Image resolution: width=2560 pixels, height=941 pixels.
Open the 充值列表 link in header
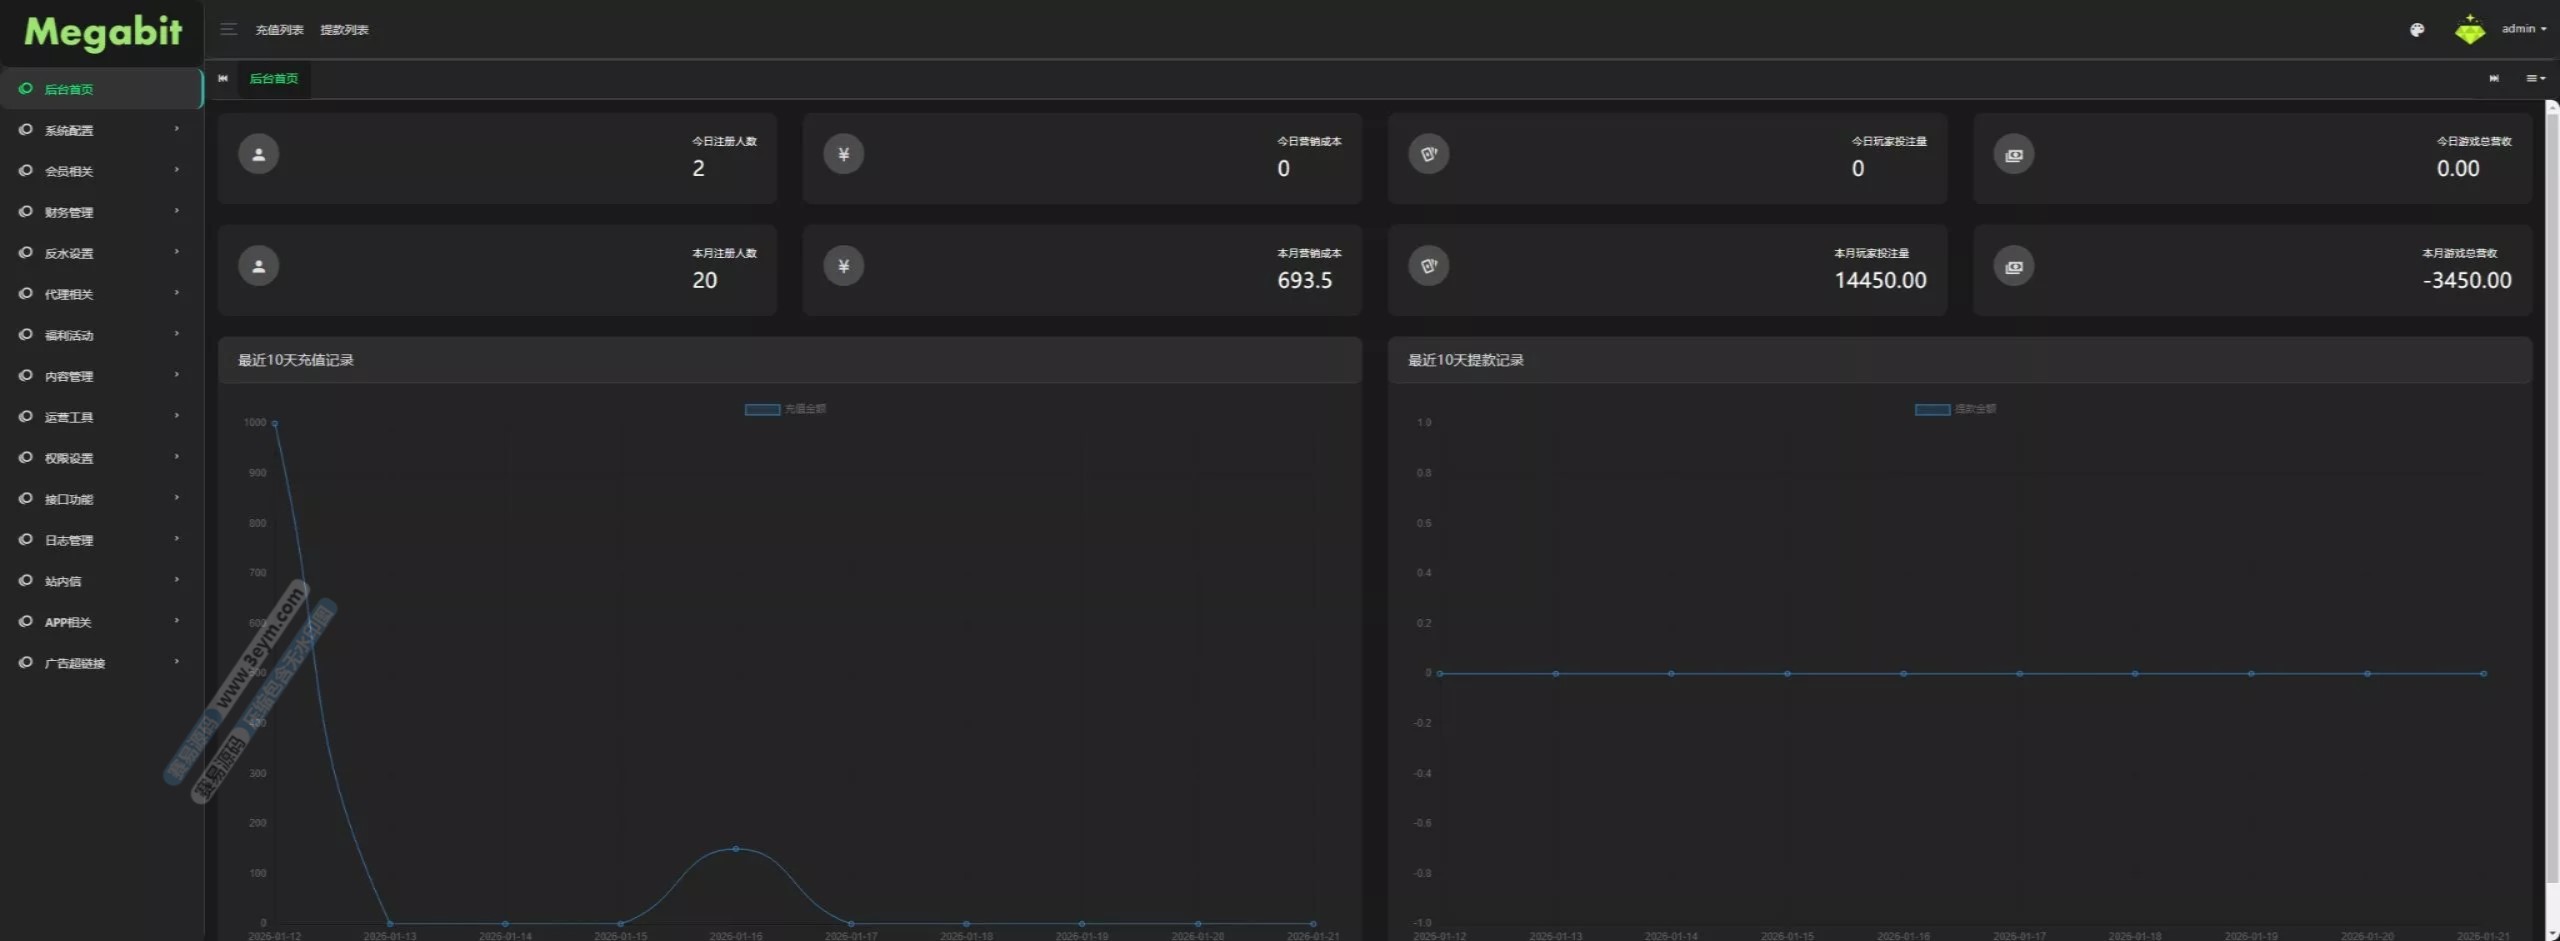coord(279,30)
